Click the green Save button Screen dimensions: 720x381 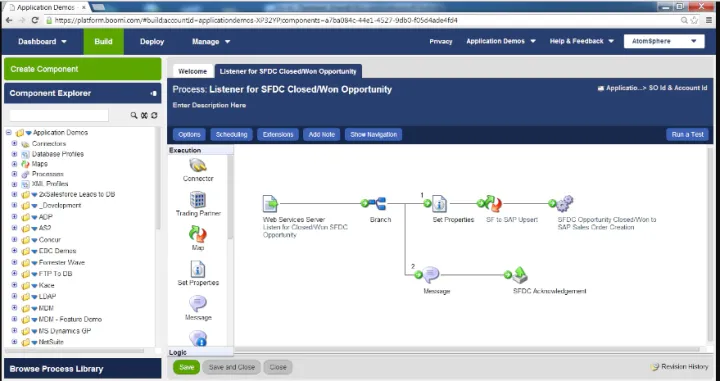(186, 367)
